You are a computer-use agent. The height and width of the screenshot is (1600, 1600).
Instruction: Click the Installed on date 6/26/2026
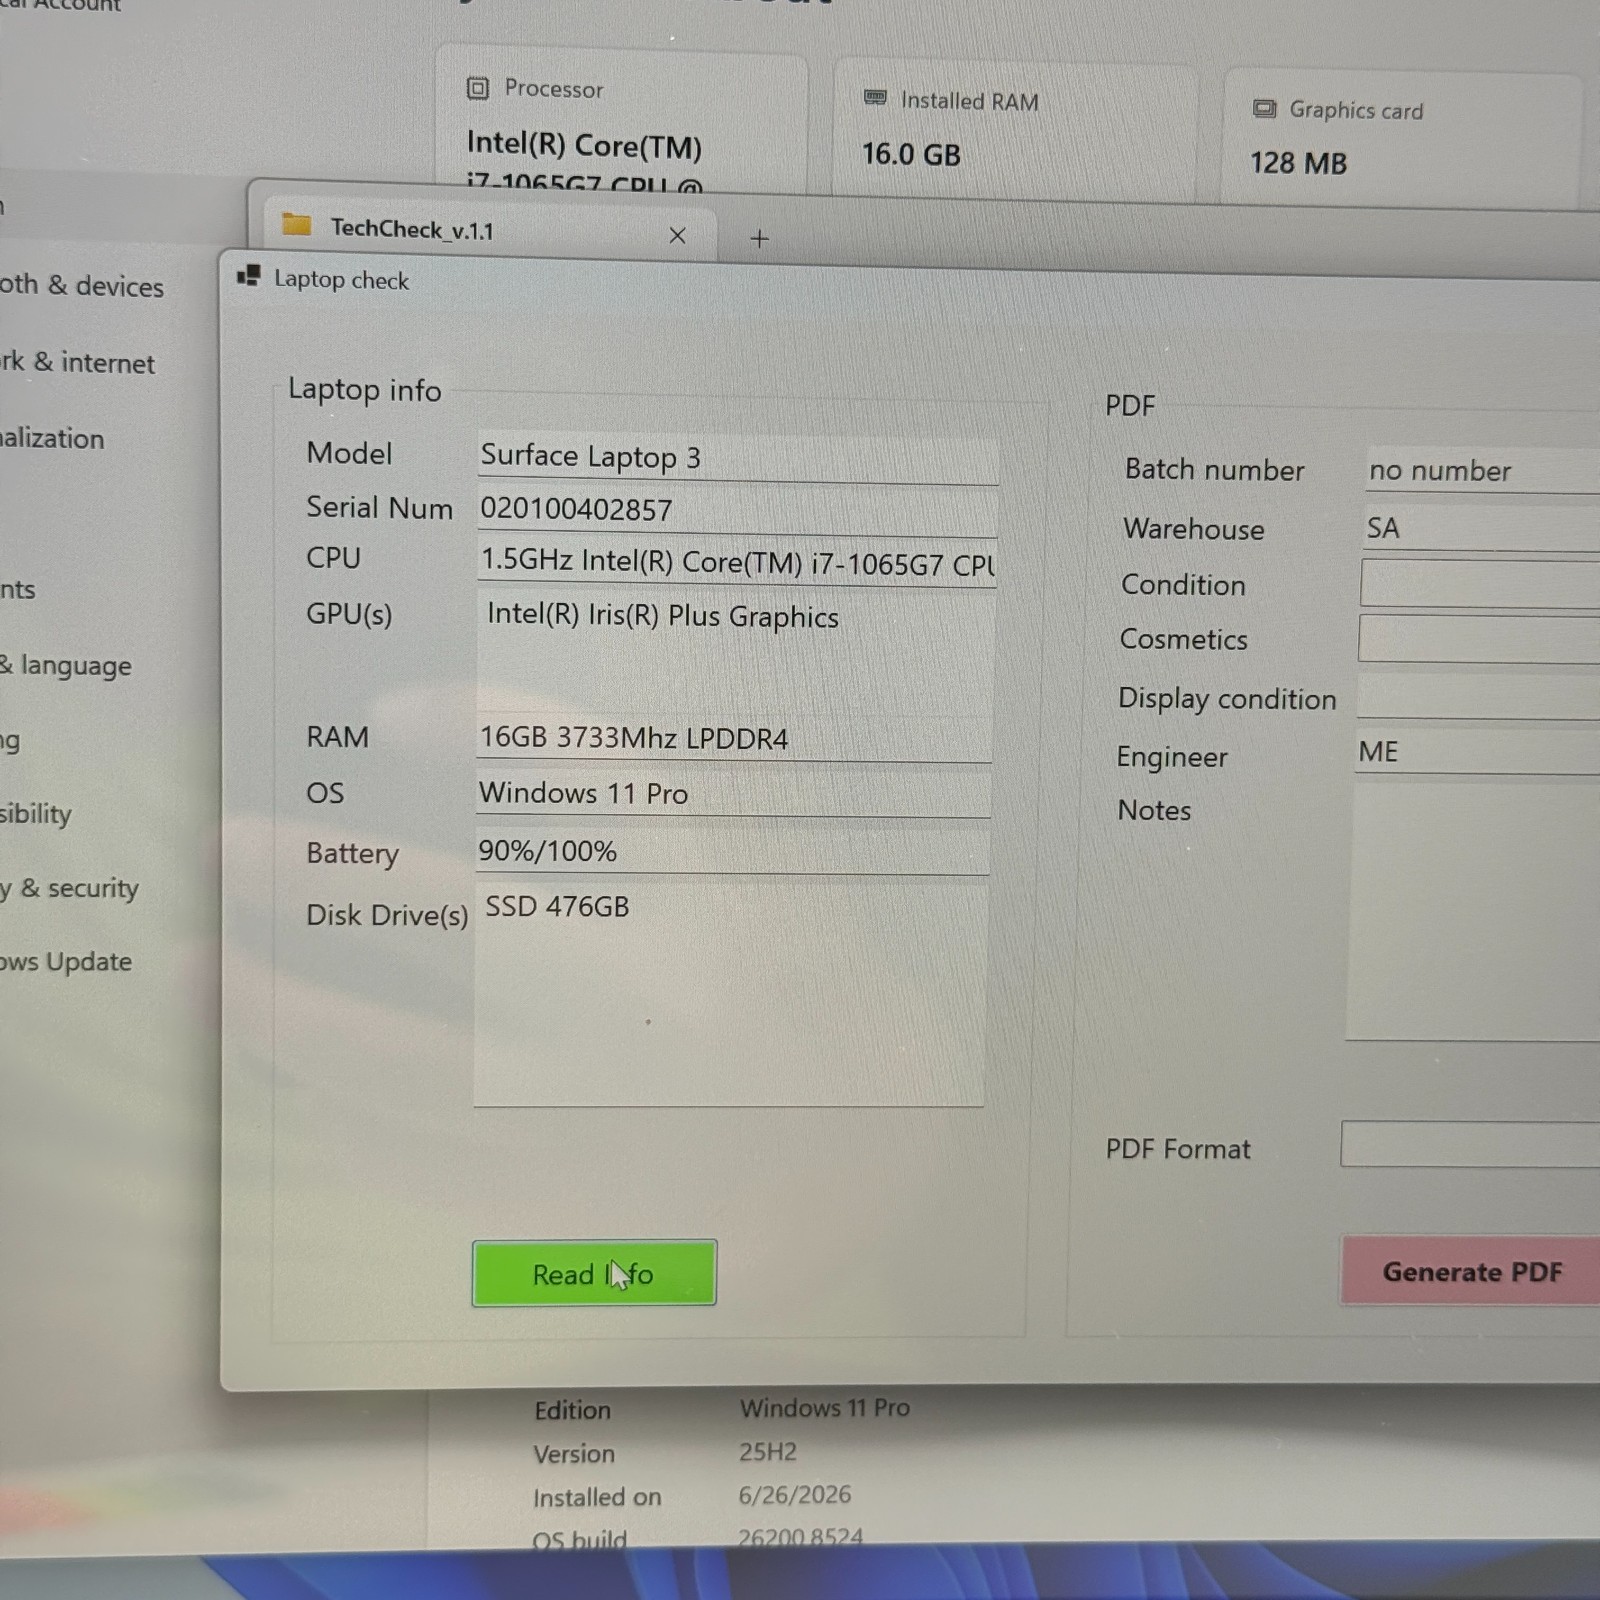pyautogui.click(x=795, y=1495)
